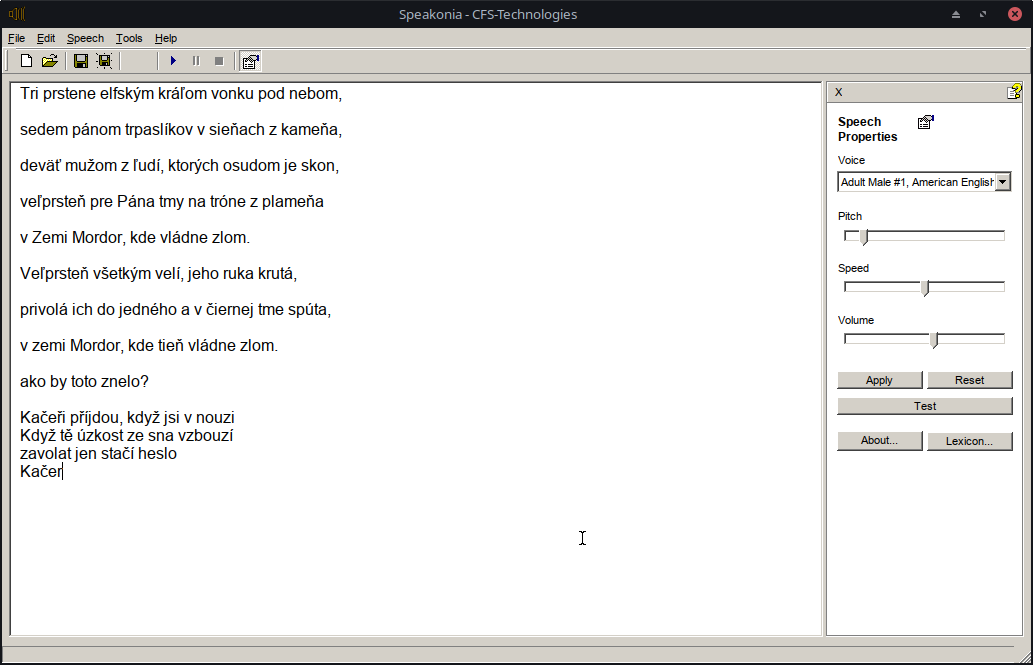Adjust the Pitch slider
The height and width of the screenshot is (665, 1033).
[865, 236]
